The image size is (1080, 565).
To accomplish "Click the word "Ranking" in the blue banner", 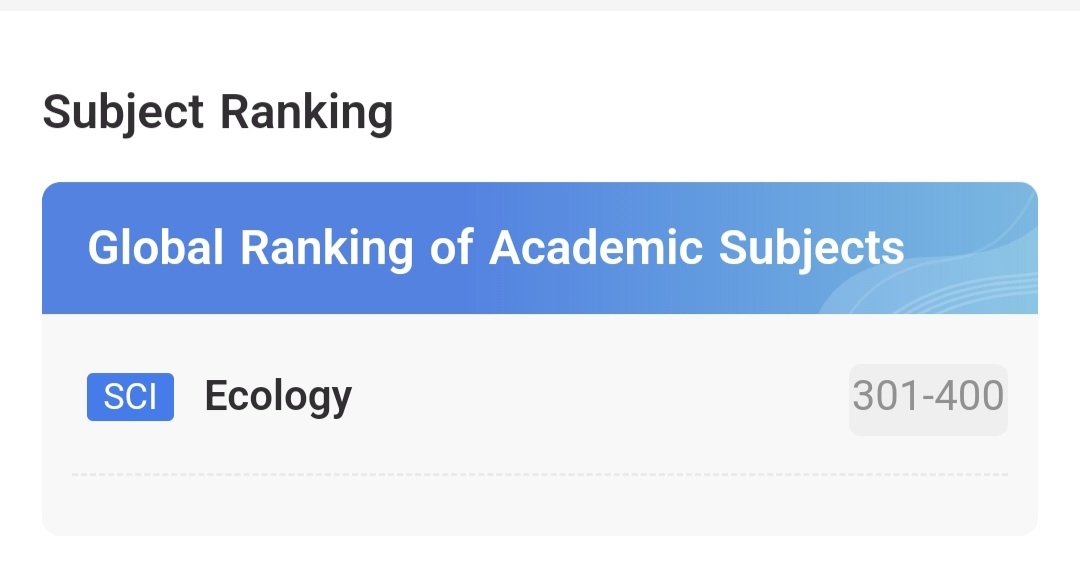I will tap(326, 247).
